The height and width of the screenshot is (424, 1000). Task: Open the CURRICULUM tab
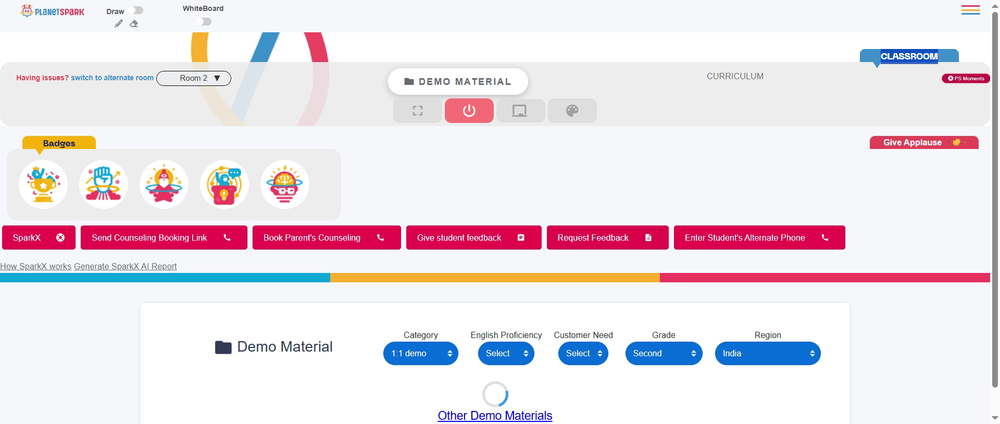[735, 77]
